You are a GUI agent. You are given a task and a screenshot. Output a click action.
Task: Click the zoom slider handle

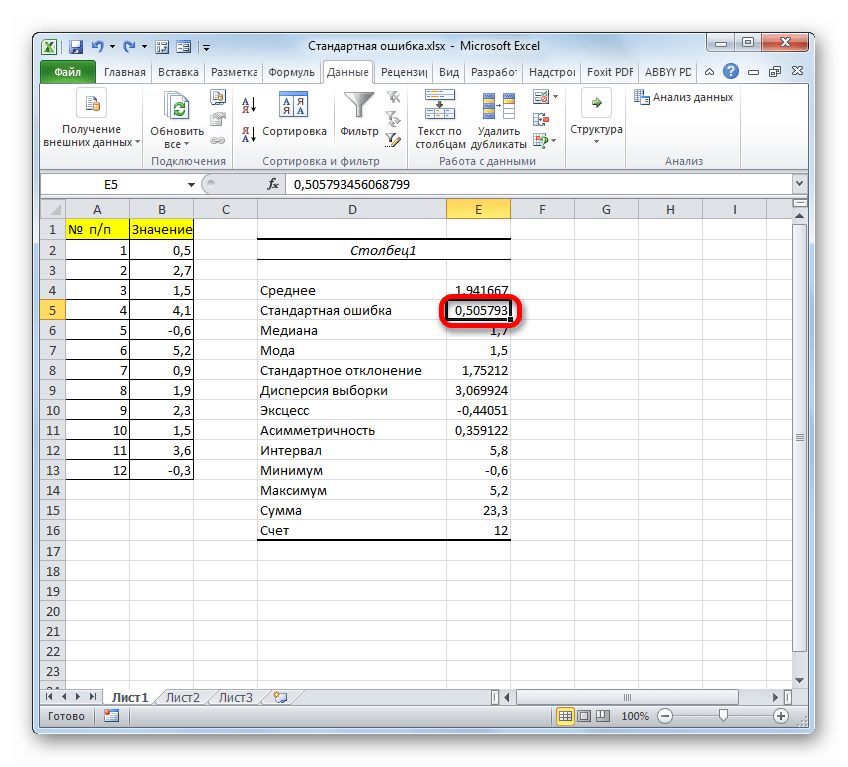(723, 716)
